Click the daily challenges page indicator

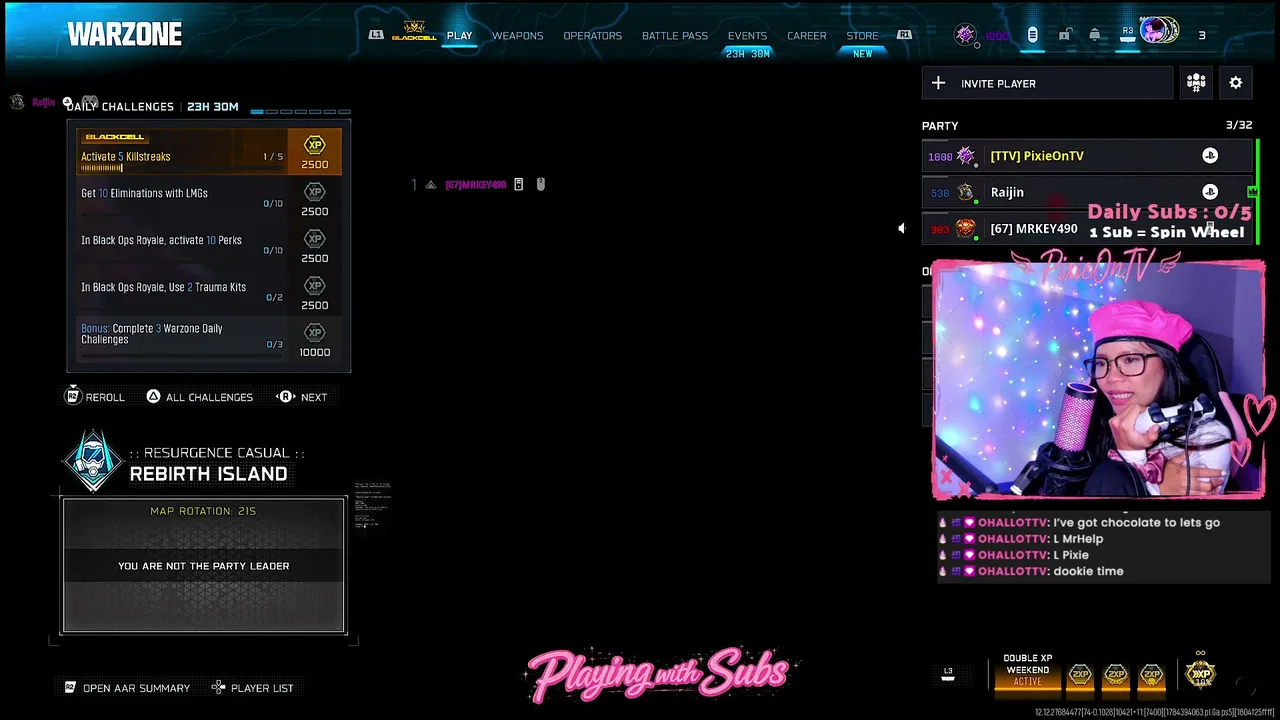[x=300, y=111]
